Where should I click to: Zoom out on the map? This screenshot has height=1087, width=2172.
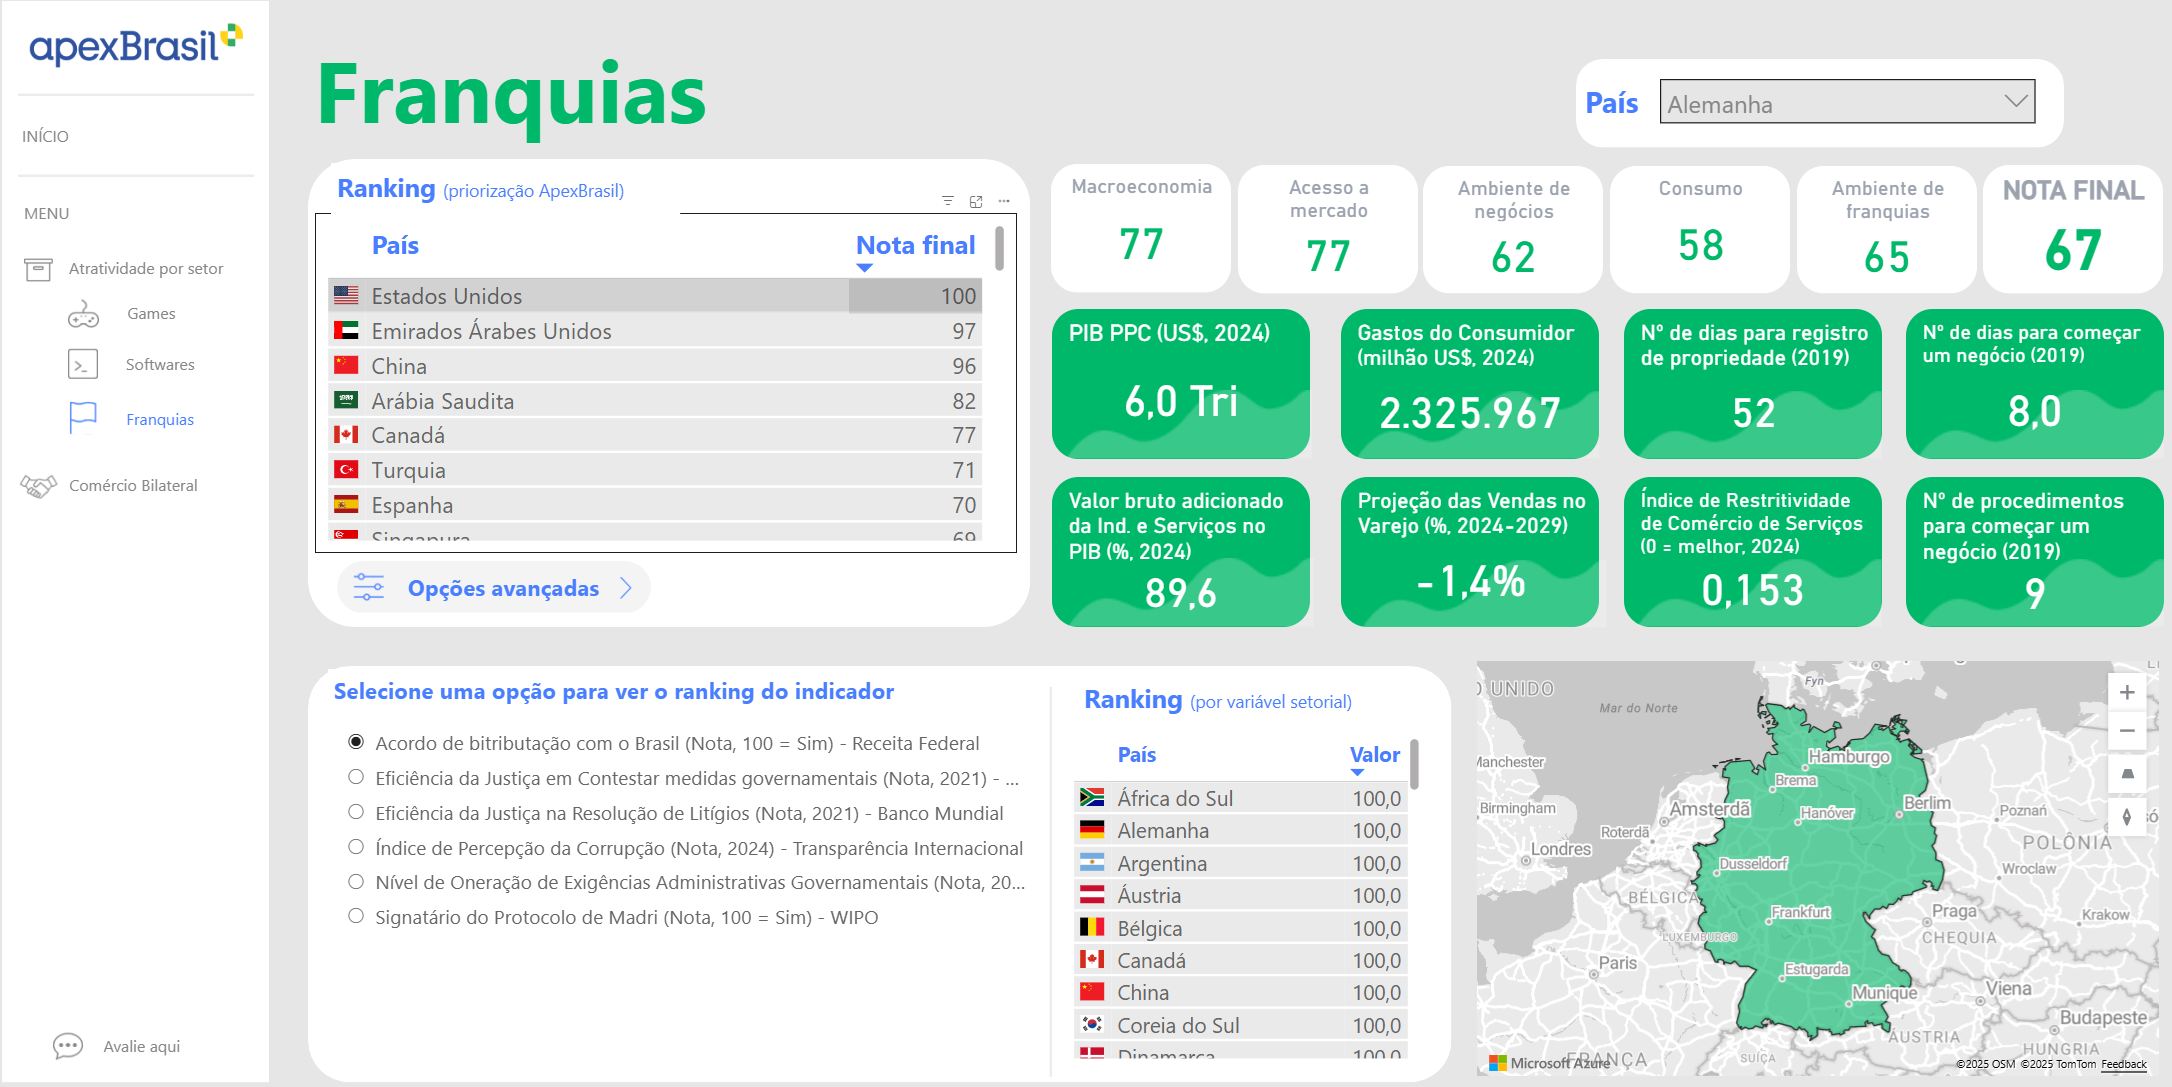2126,731
